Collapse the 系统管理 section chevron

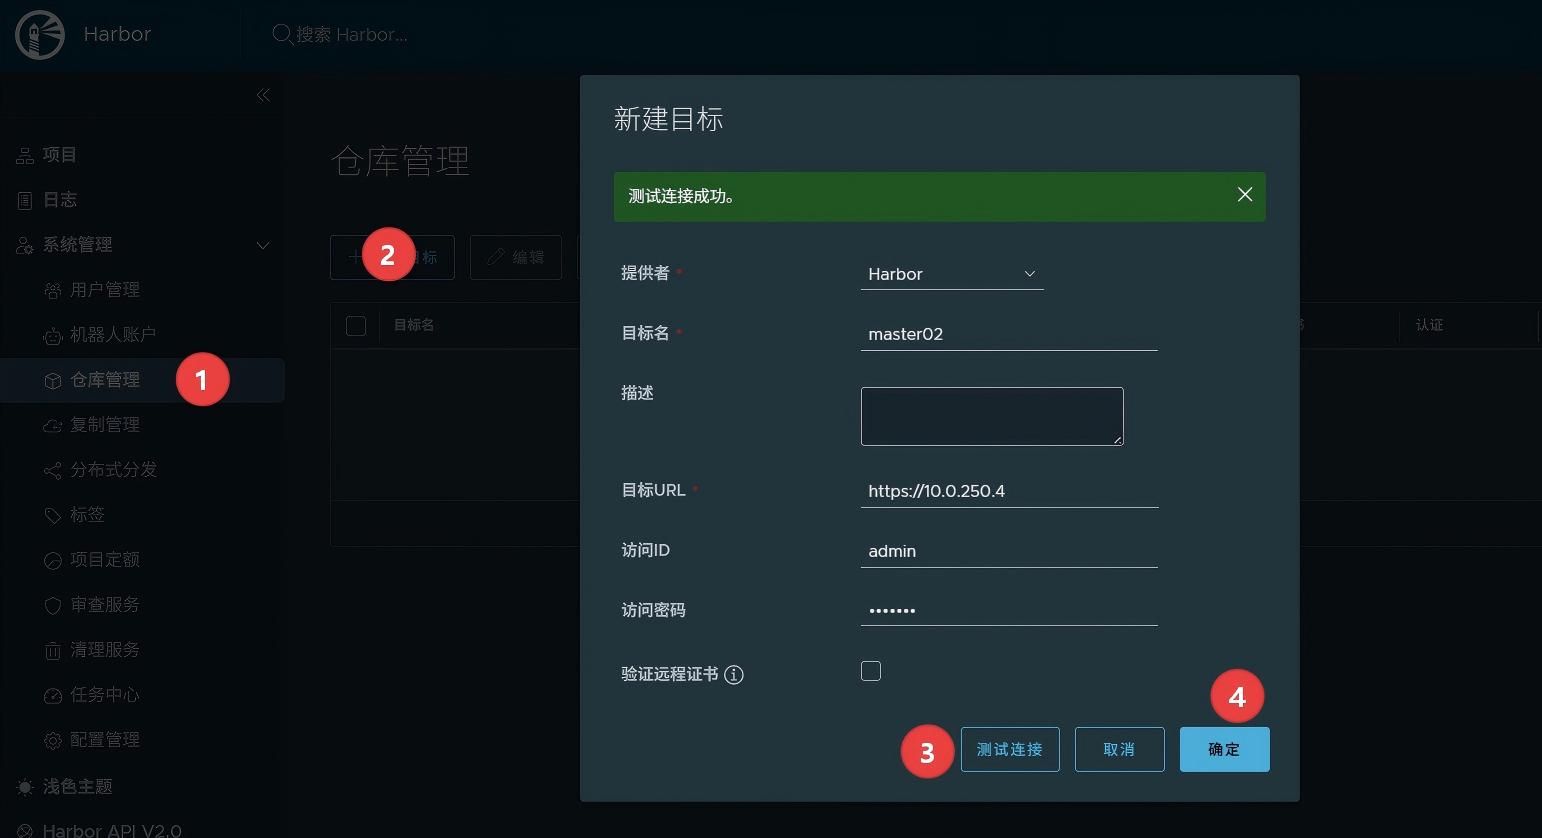coord(262,245)
